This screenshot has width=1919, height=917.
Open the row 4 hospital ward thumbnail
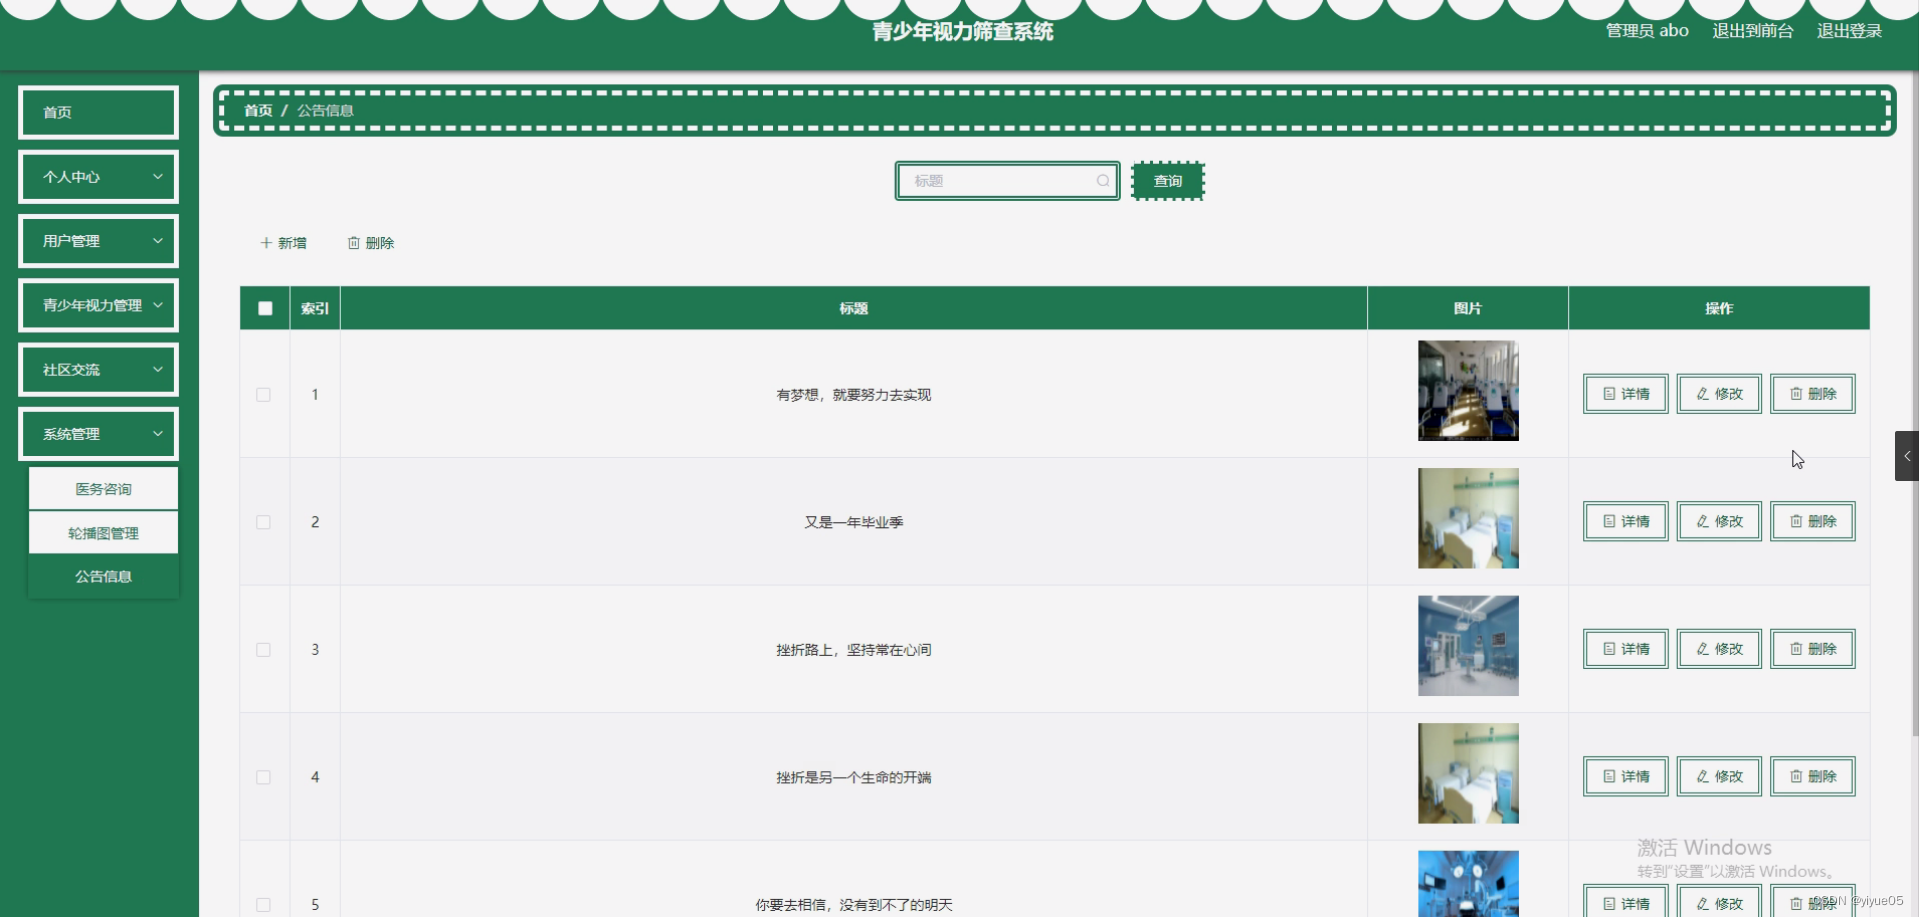pyautogui.click(x=1468, y=773)
